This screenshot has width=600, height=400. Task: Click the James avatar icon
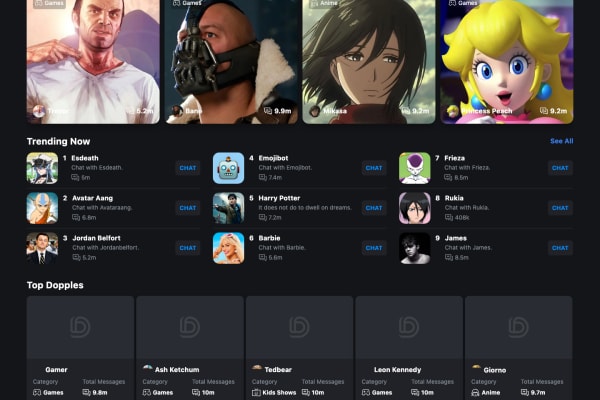(415, 248)
